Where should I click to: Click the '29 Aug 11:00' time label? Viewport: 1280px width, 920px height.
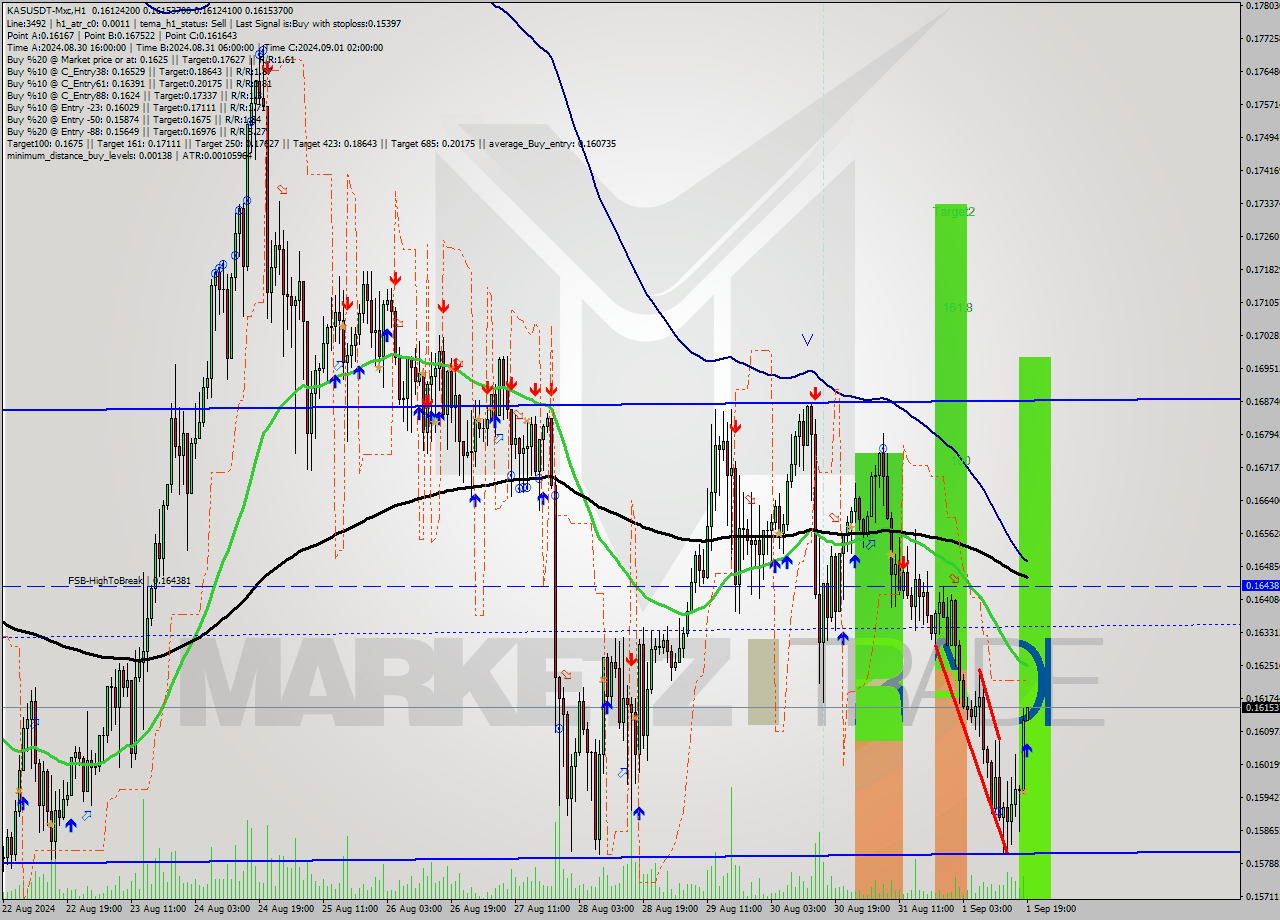[x=733, y=909]
